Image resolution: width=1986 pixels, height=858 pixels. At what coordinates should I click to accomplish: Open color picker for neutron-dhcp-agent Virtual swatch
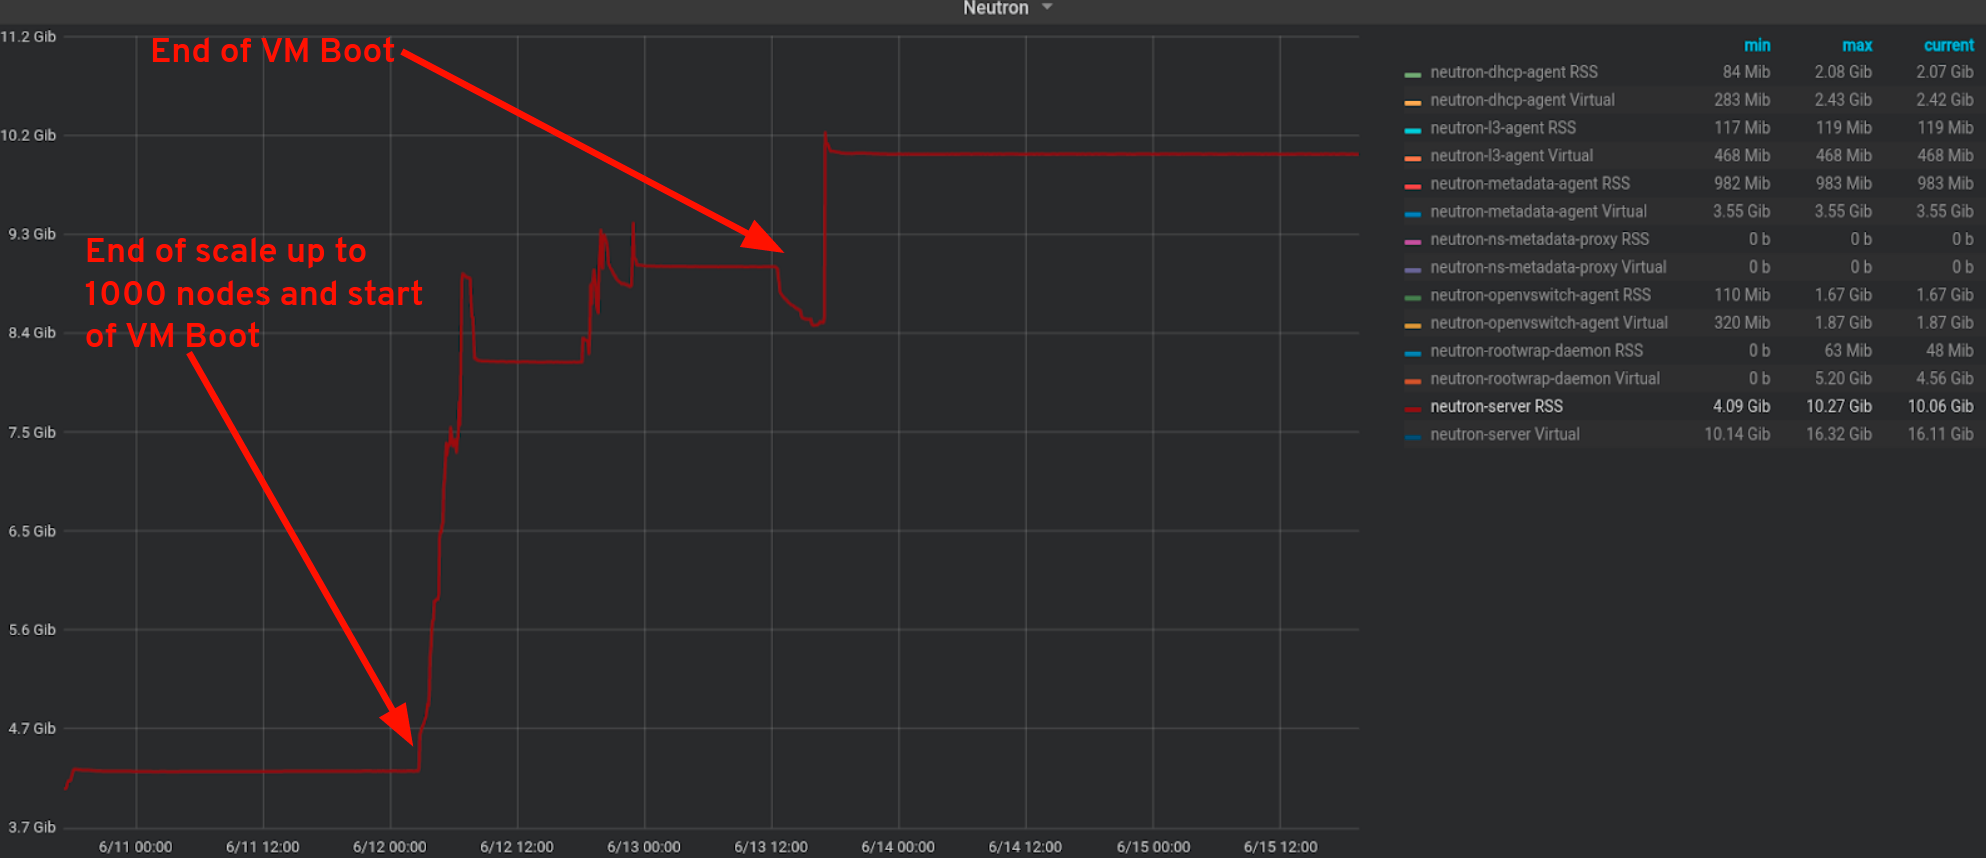[1412, 103]
